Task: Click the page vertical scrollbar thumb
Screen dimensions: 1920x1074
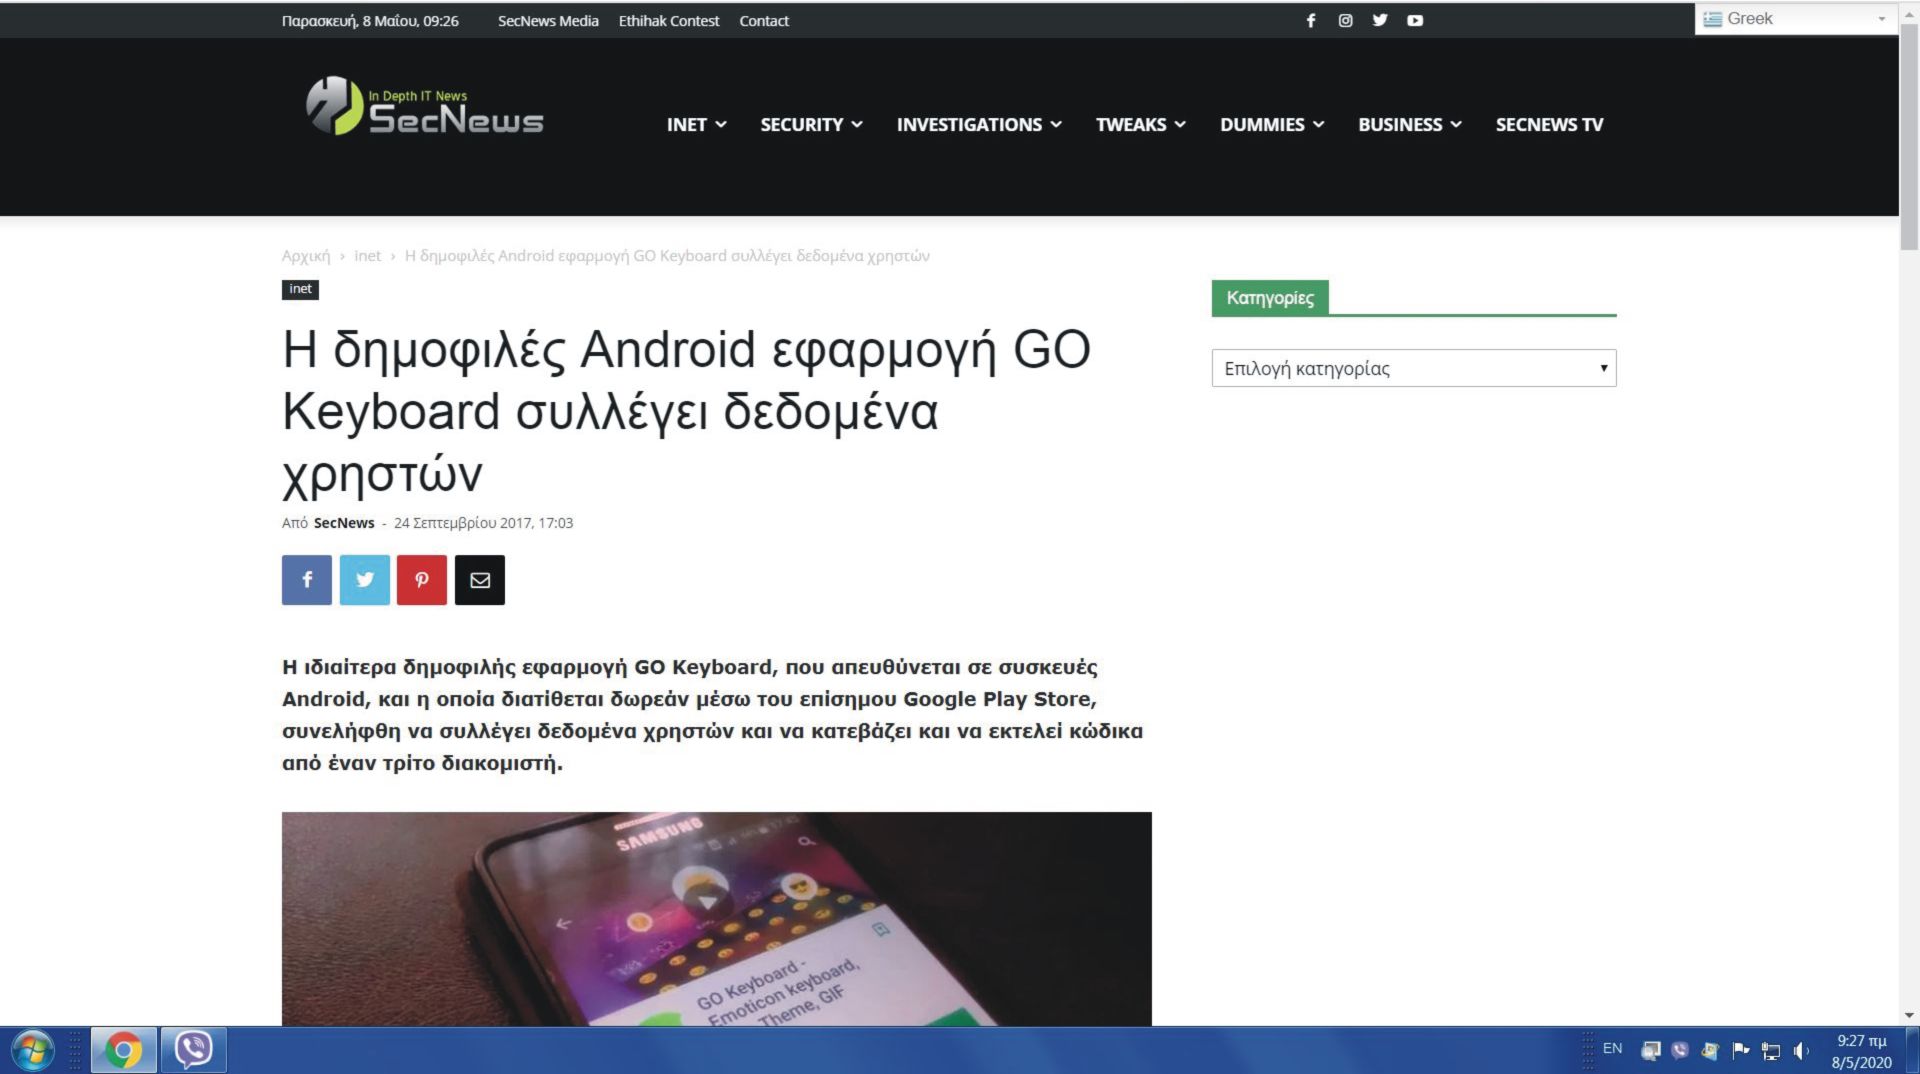Action: pyautogui.click(x=1909, y=135)
